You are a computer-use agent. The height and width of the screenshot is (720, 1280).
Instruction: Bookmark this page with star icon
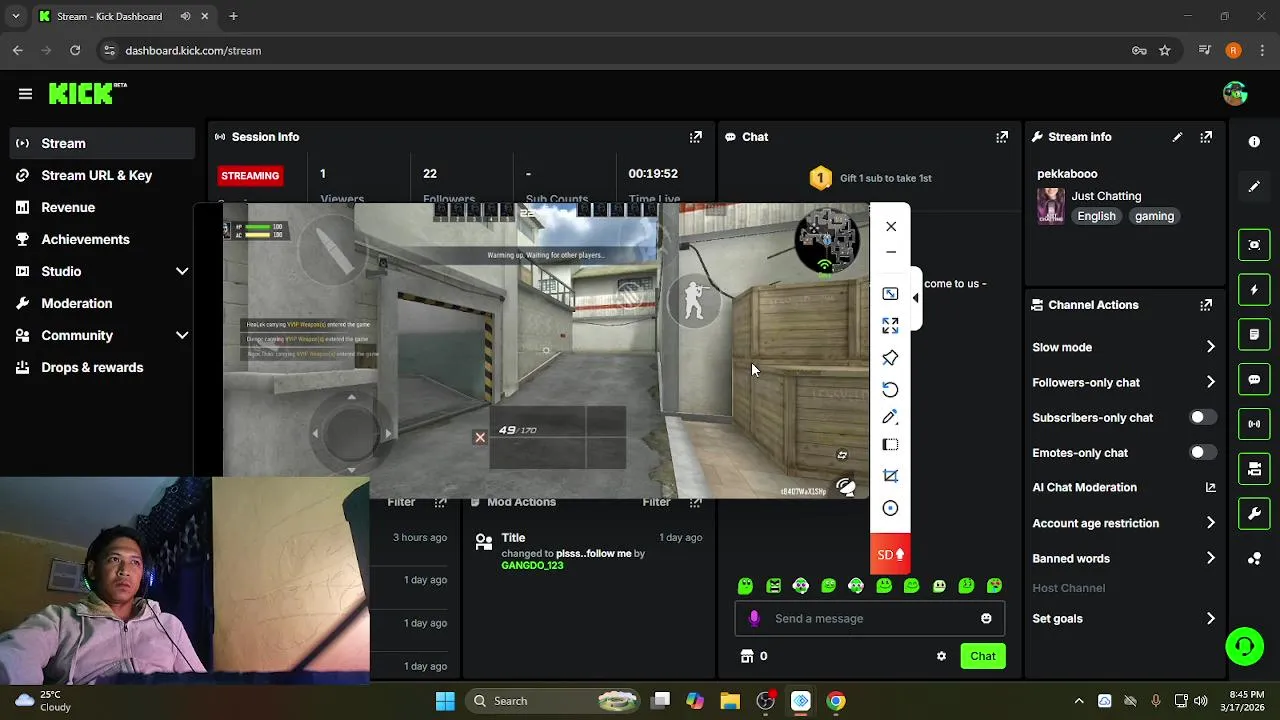[x=1165, y=50]
